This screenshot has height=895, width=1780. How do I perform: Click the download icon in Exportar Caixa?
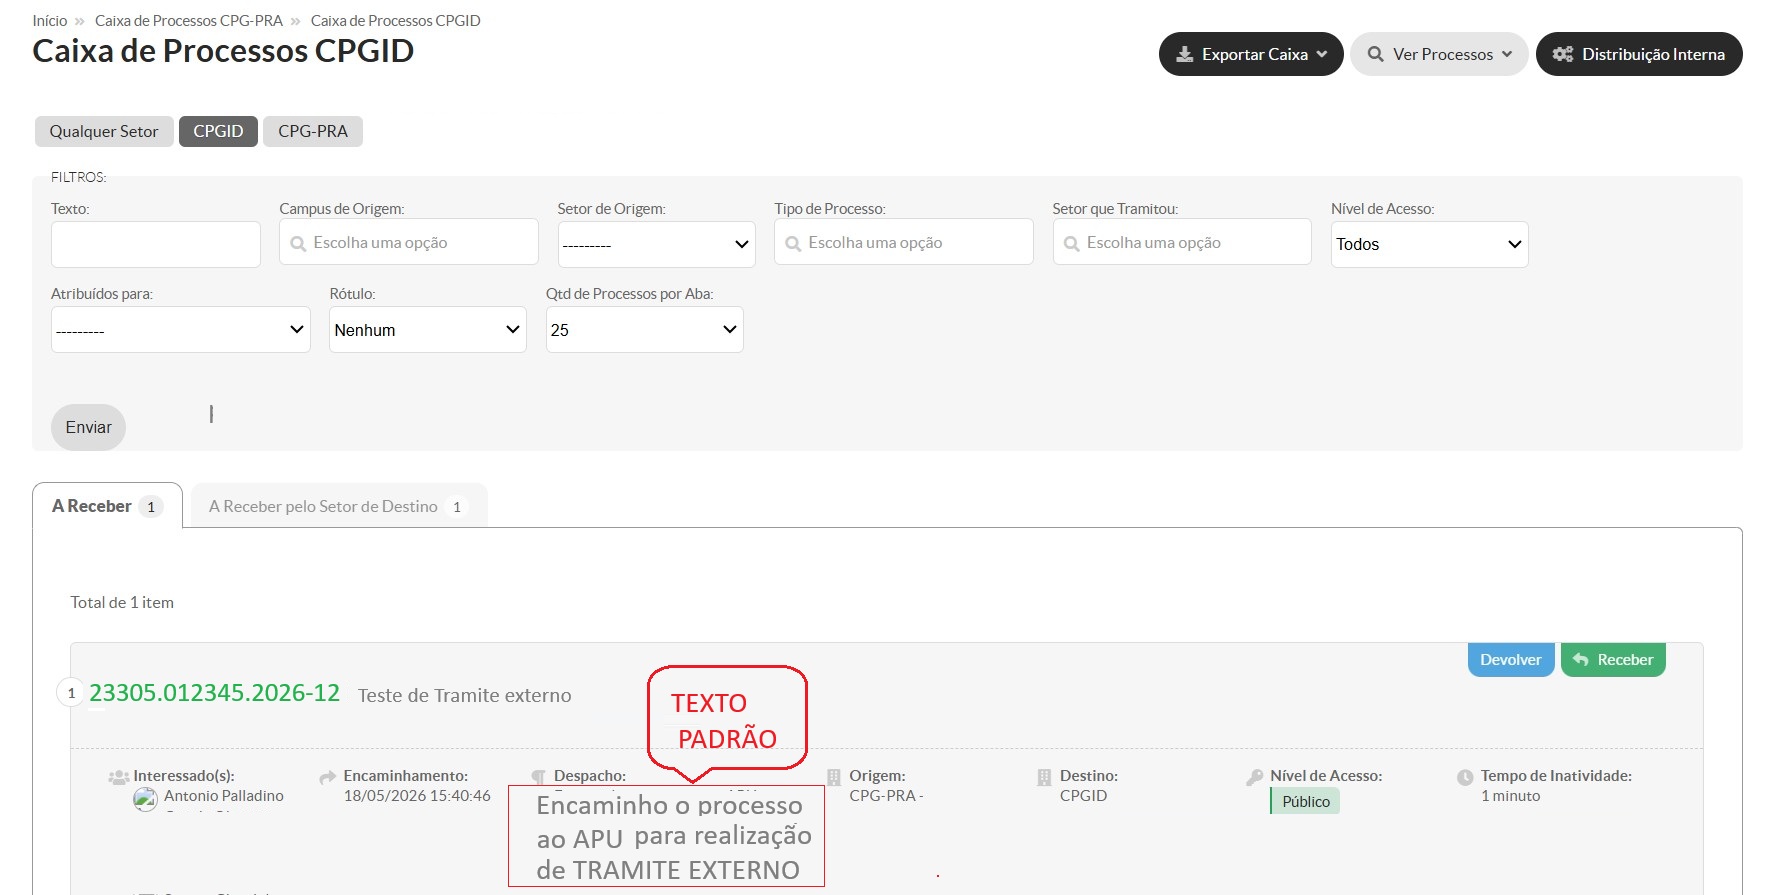click(1184, 54)
